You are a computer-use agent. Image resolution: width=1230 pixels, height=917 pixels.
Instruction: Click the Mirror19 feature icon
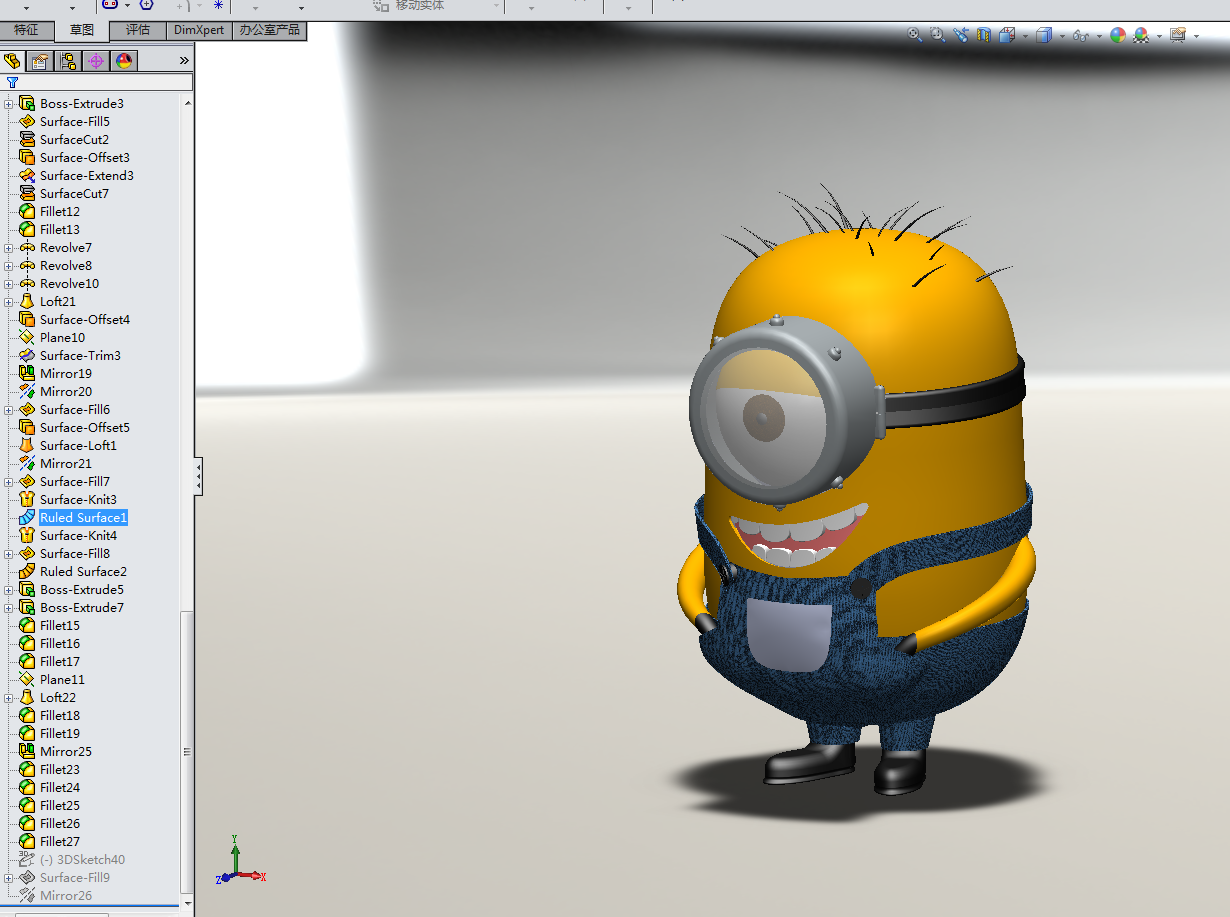tap(27, 374)
